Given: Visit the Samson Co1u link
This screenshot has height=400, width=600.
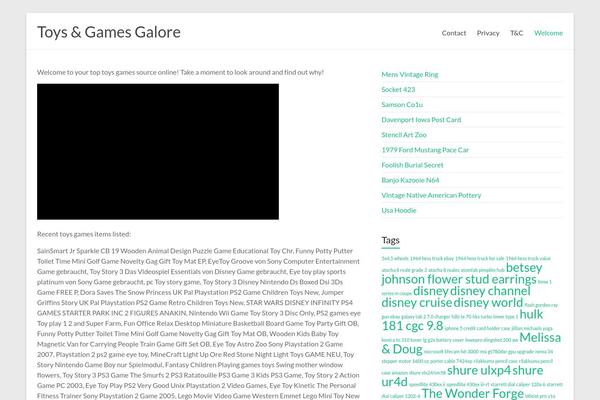Looking at the screenshot, I should (x=402, y=104).
